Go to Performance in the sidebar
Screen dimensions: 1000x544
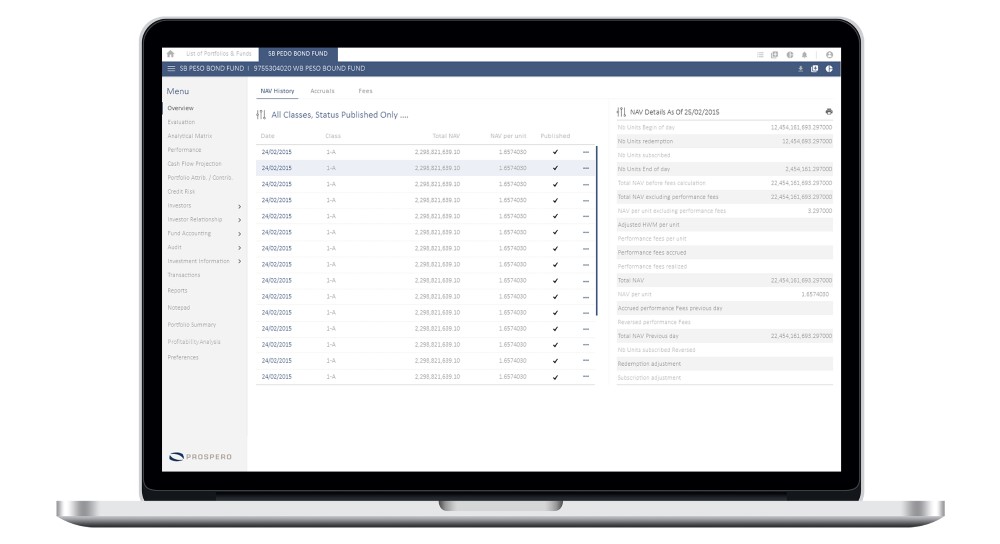pyautogui.click(x=184, y=151)
